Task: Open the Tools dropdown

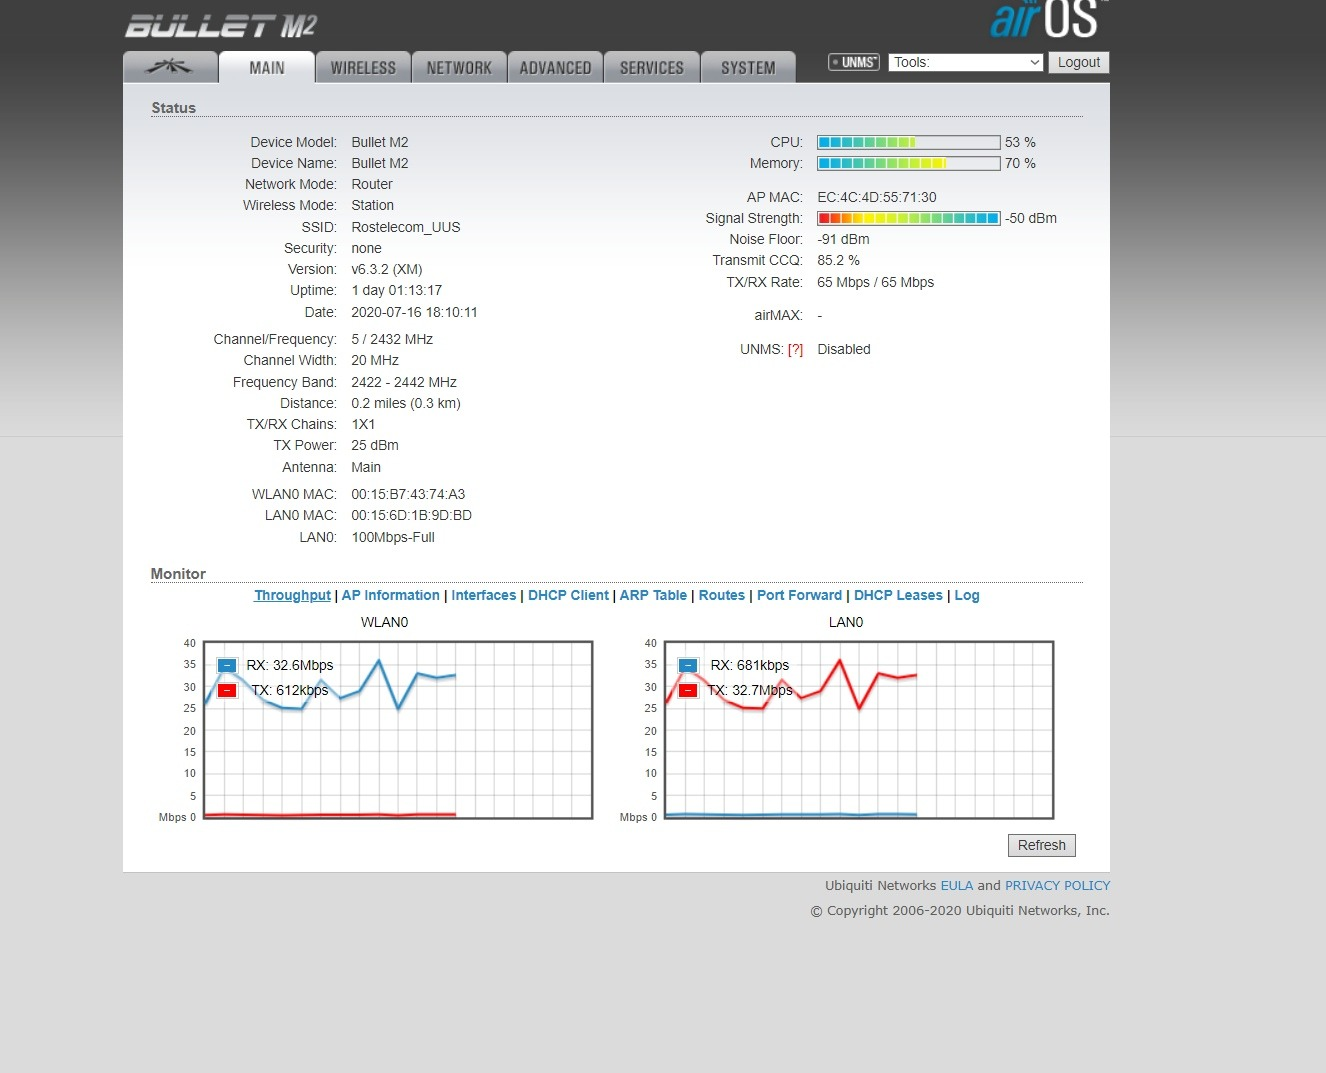Action: (x=966, y=62)
